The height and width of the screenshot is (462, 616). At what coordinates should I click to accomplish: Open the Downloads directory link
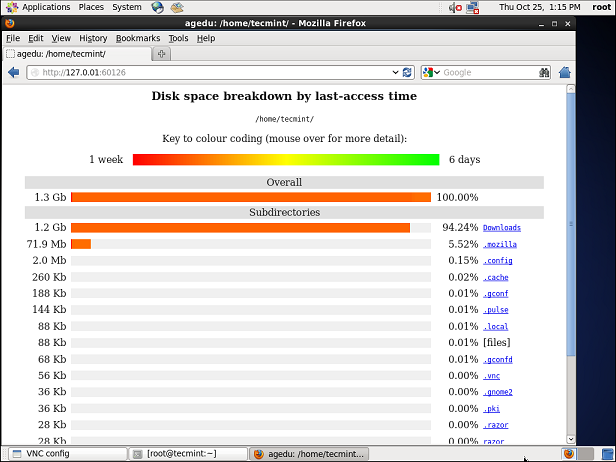pyautogui.click(x=502, y=228)
